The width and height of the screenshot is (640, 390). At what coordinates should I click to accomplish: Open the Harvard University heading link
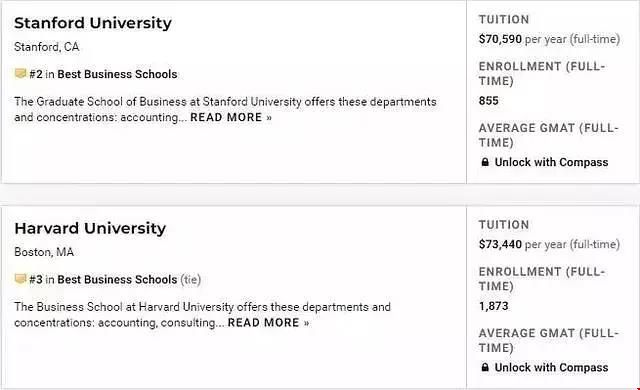tap(90, 228)
